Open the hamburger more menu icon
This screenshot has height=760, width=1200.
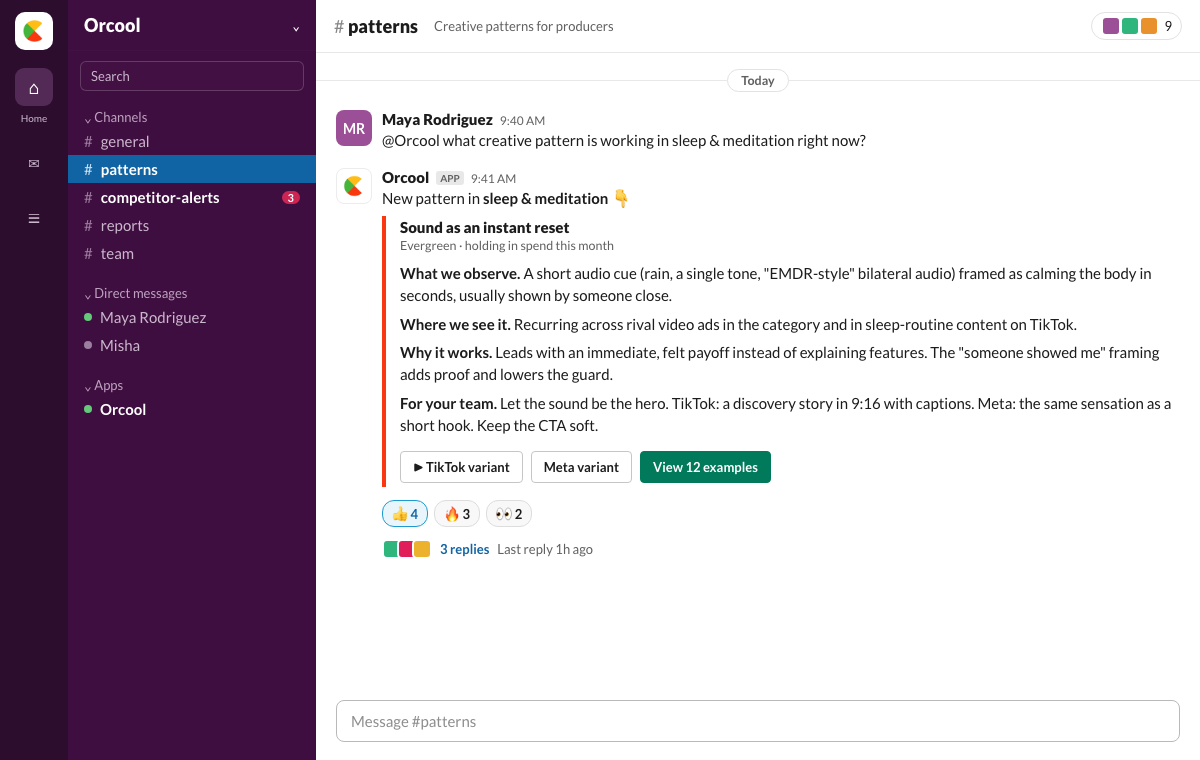click(x=34, y=218)
